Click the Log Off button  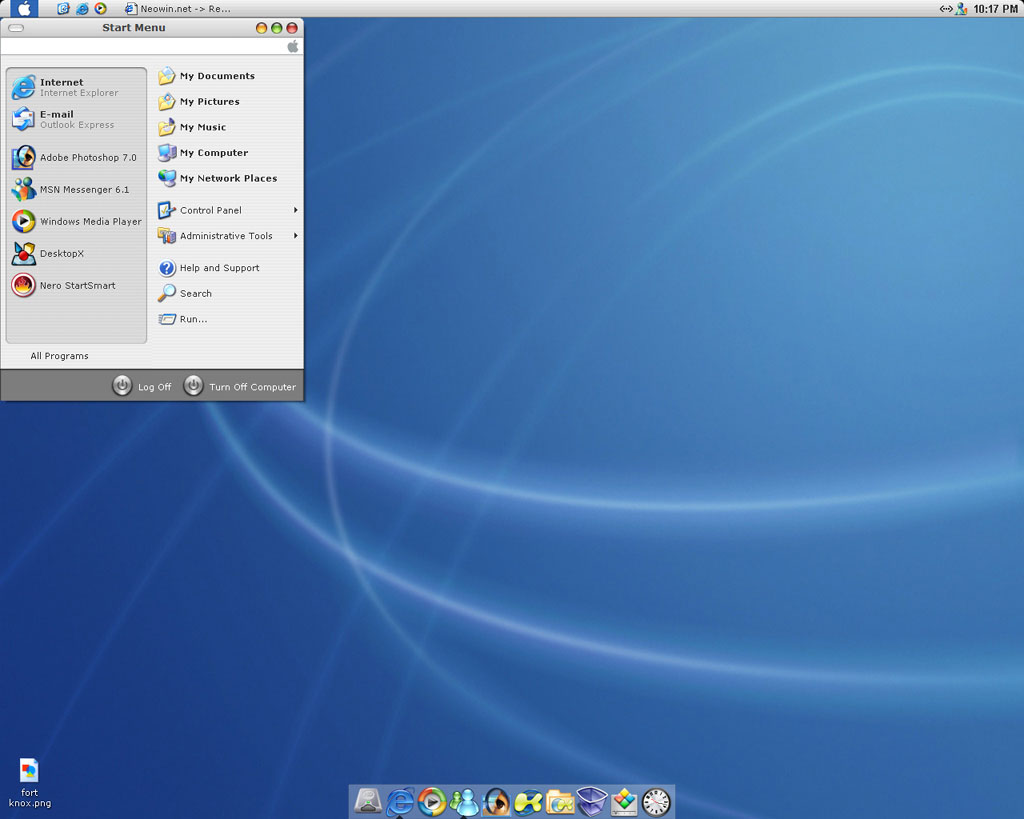click(142, 386)
